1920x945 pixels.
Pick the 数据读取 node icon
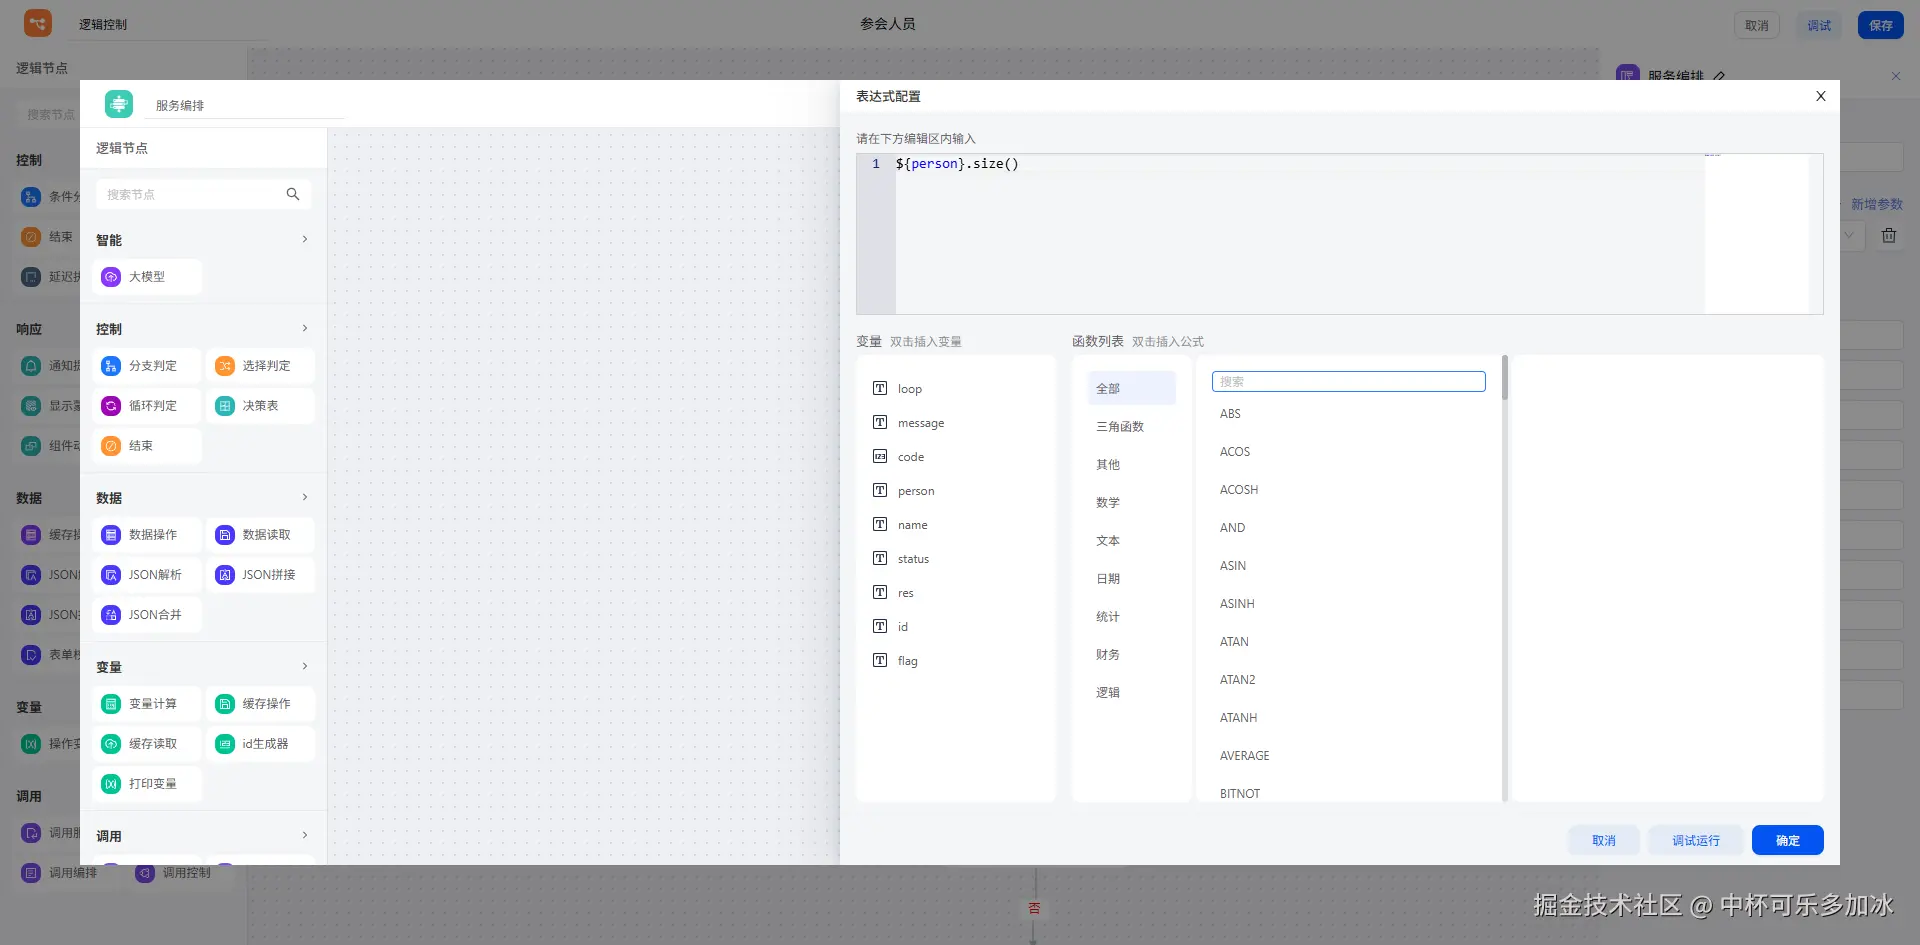coord(225,535)
